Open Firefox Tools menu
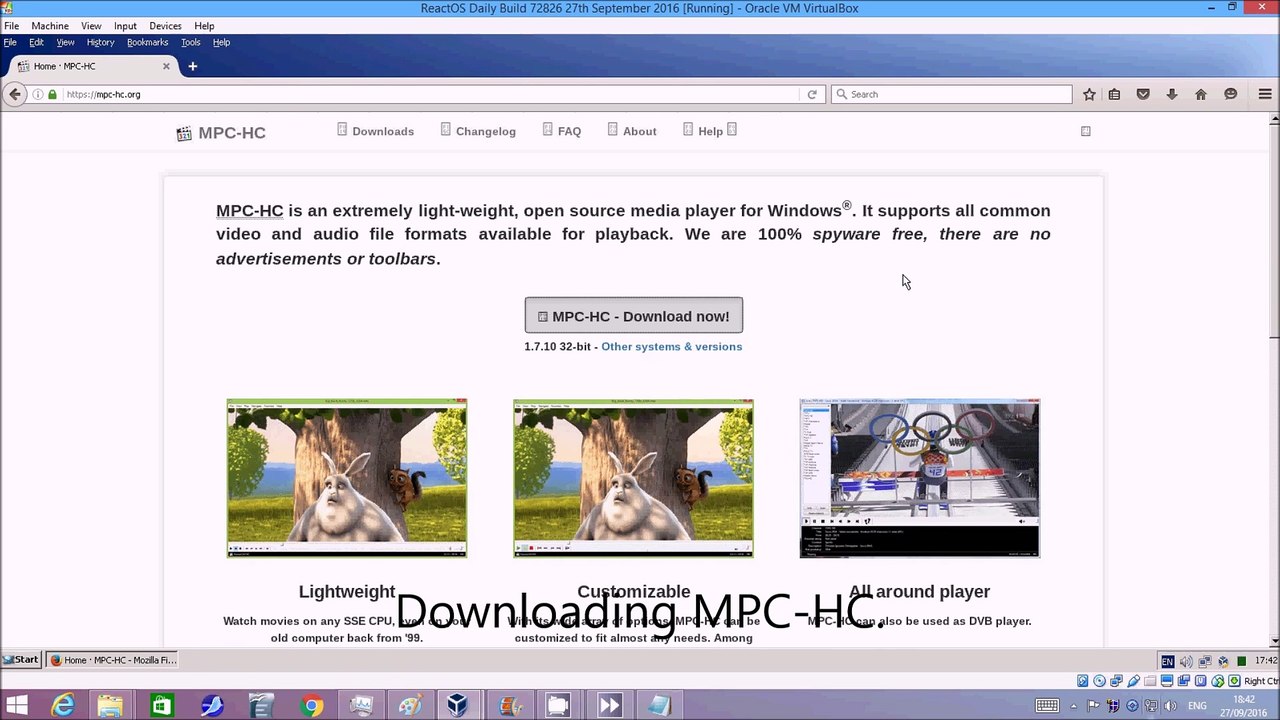This screenshot has height=720, width=1280. (x=190, y=42)
